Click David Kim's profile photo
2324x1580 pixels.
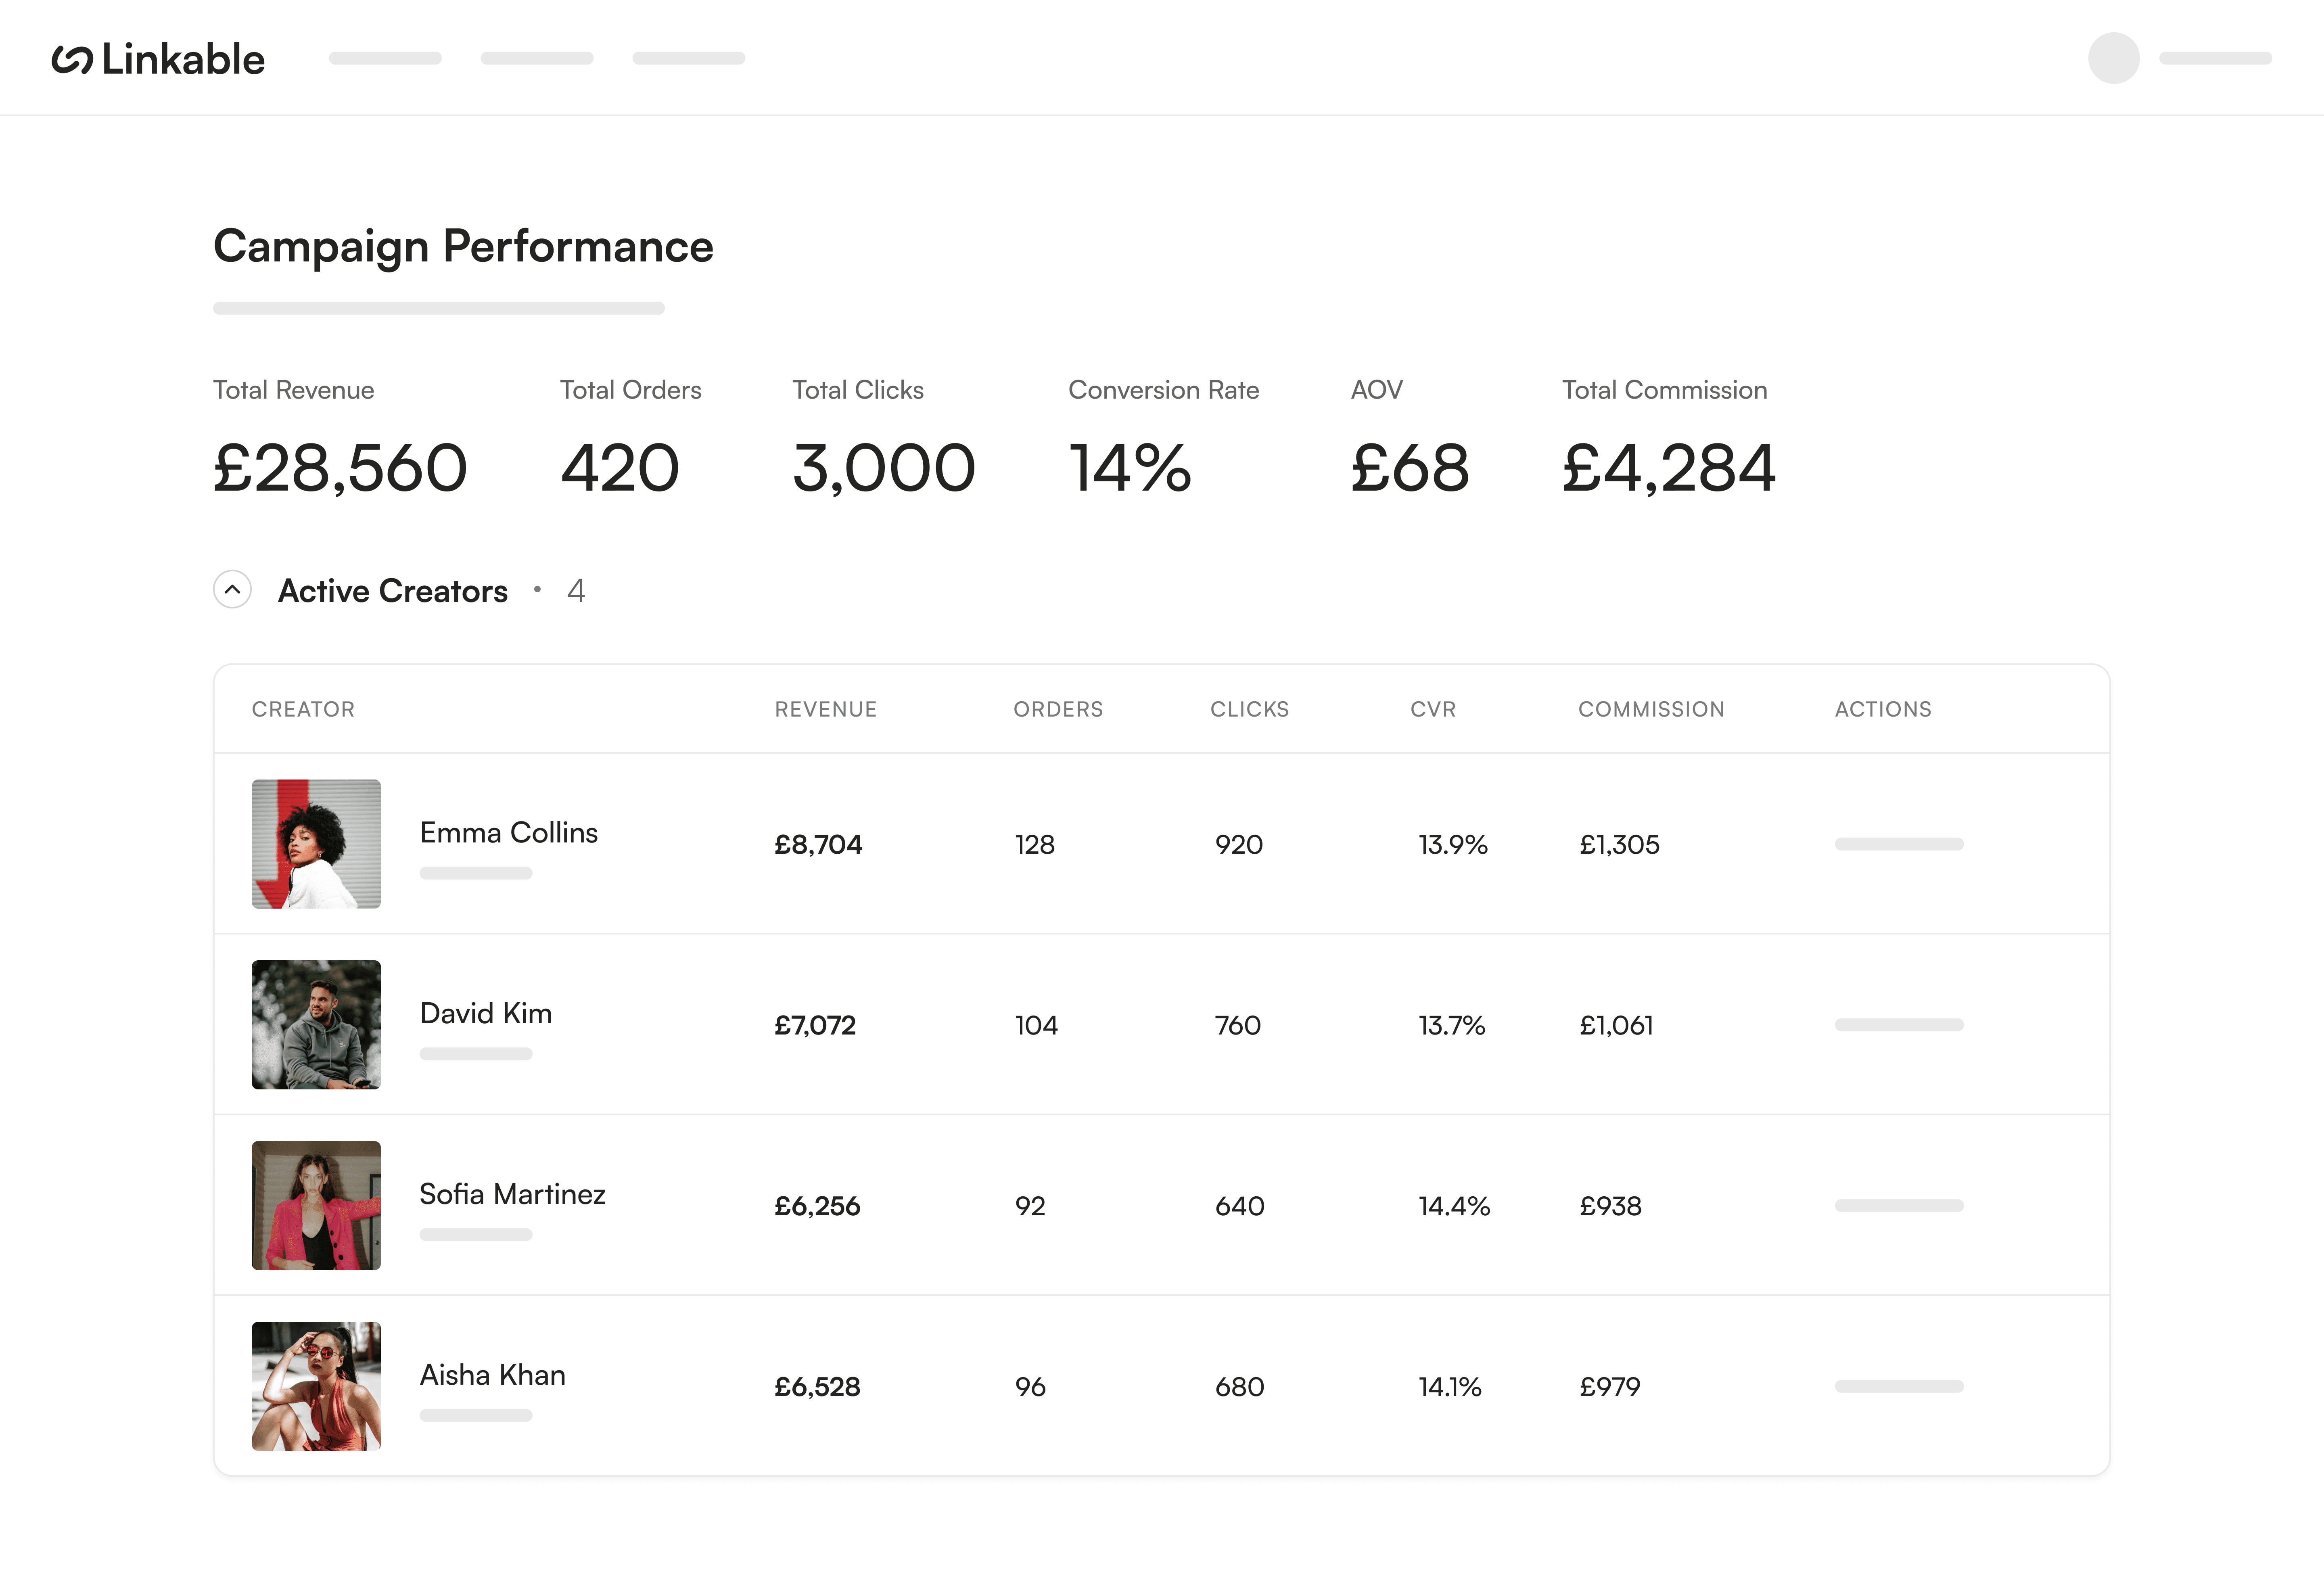tap(316, 1025)
